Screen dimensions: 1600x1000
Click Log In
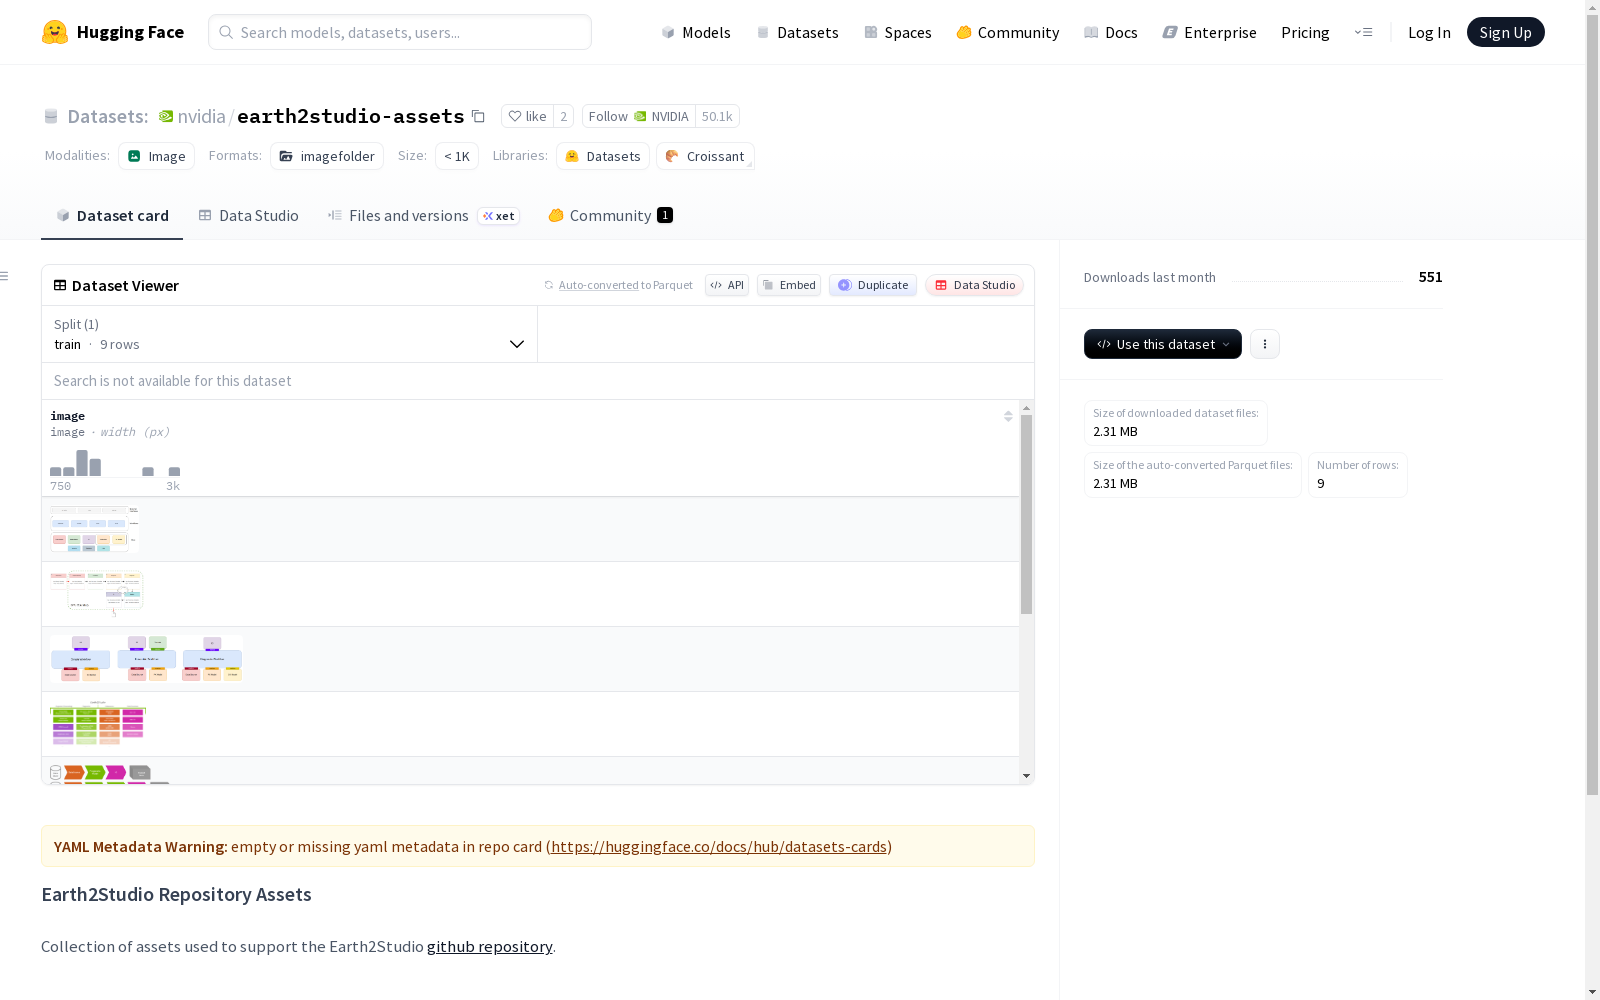point(1429,32)
